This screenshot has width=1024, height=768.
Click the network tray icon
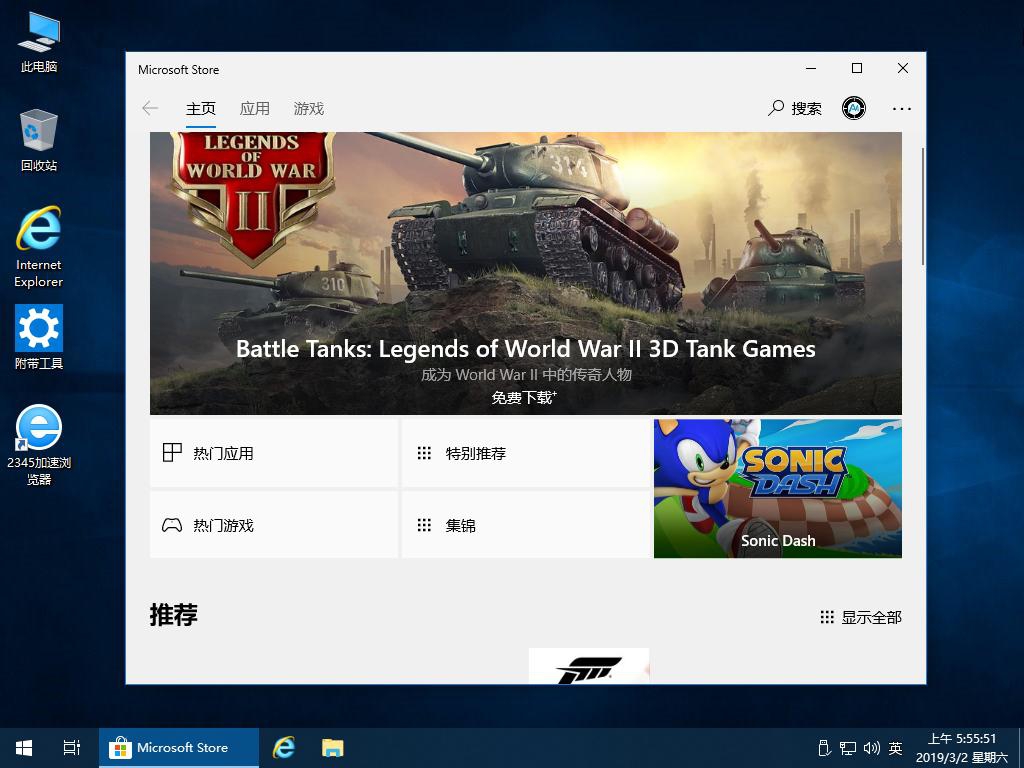coord(848,748)
